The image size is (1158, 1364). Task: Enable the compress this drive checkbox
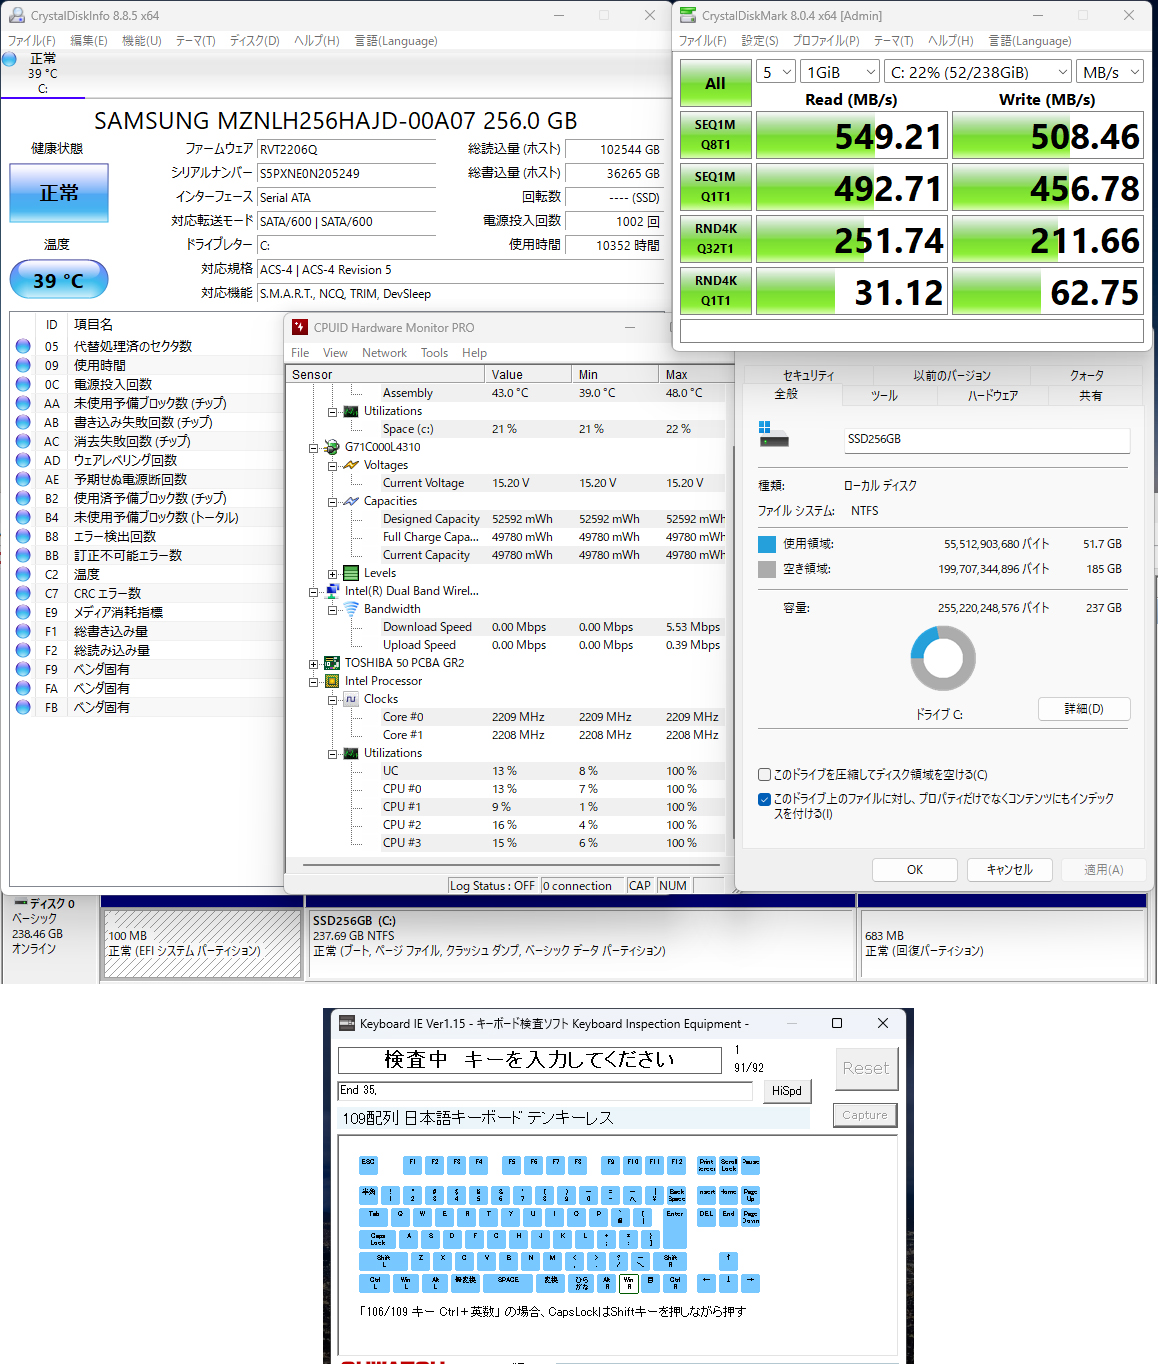tap(764, 774)
